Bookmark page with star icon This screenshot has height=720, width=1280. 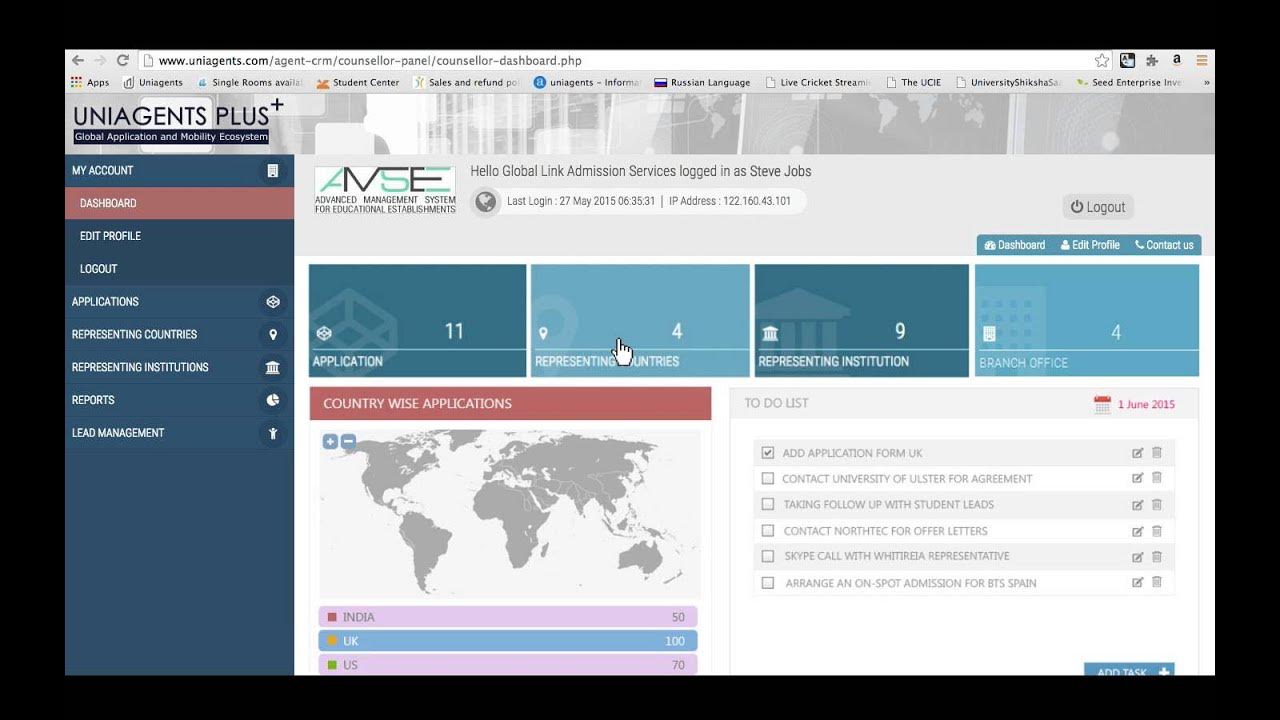1102,60
